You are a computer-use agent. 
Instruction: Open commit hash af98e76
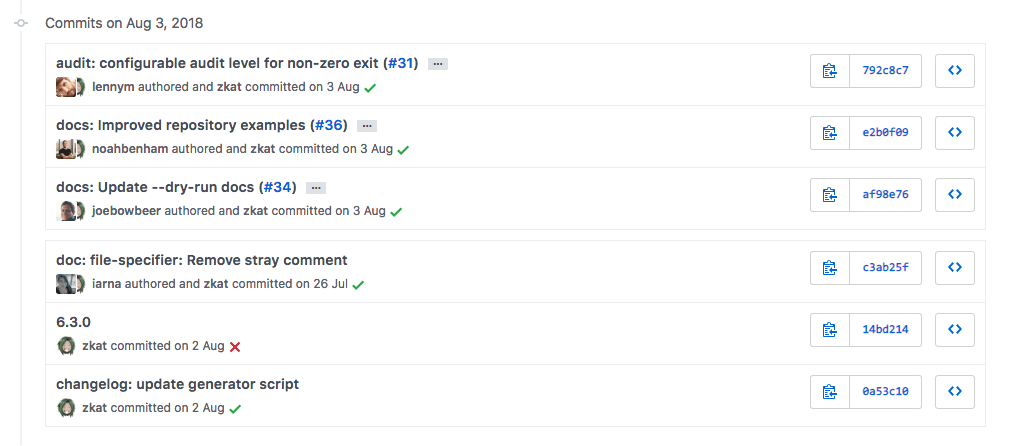click(885, 195)
